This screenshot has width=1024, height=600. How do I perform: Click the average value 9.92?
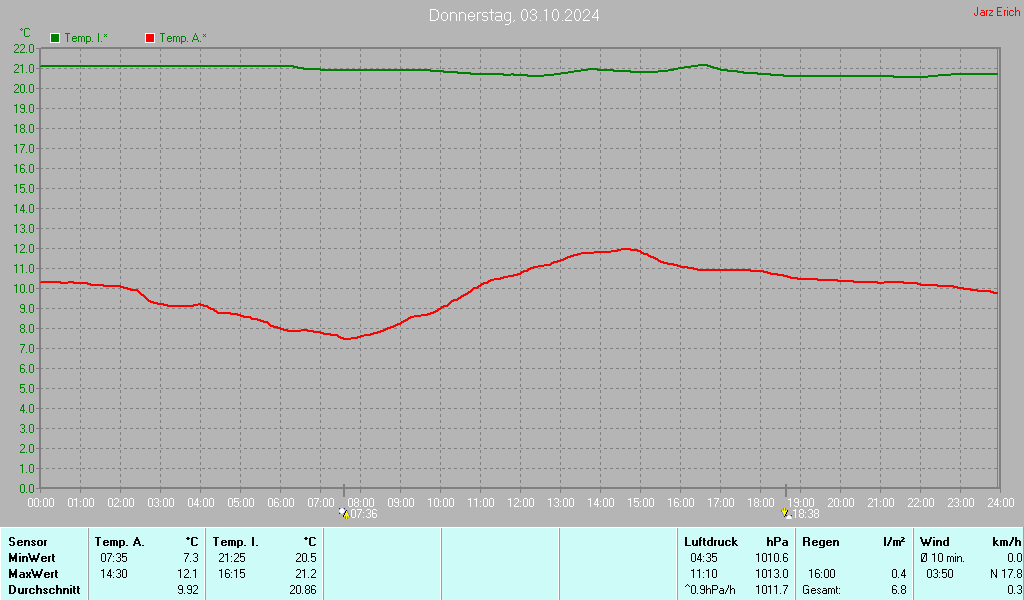[x=187, y=590]
